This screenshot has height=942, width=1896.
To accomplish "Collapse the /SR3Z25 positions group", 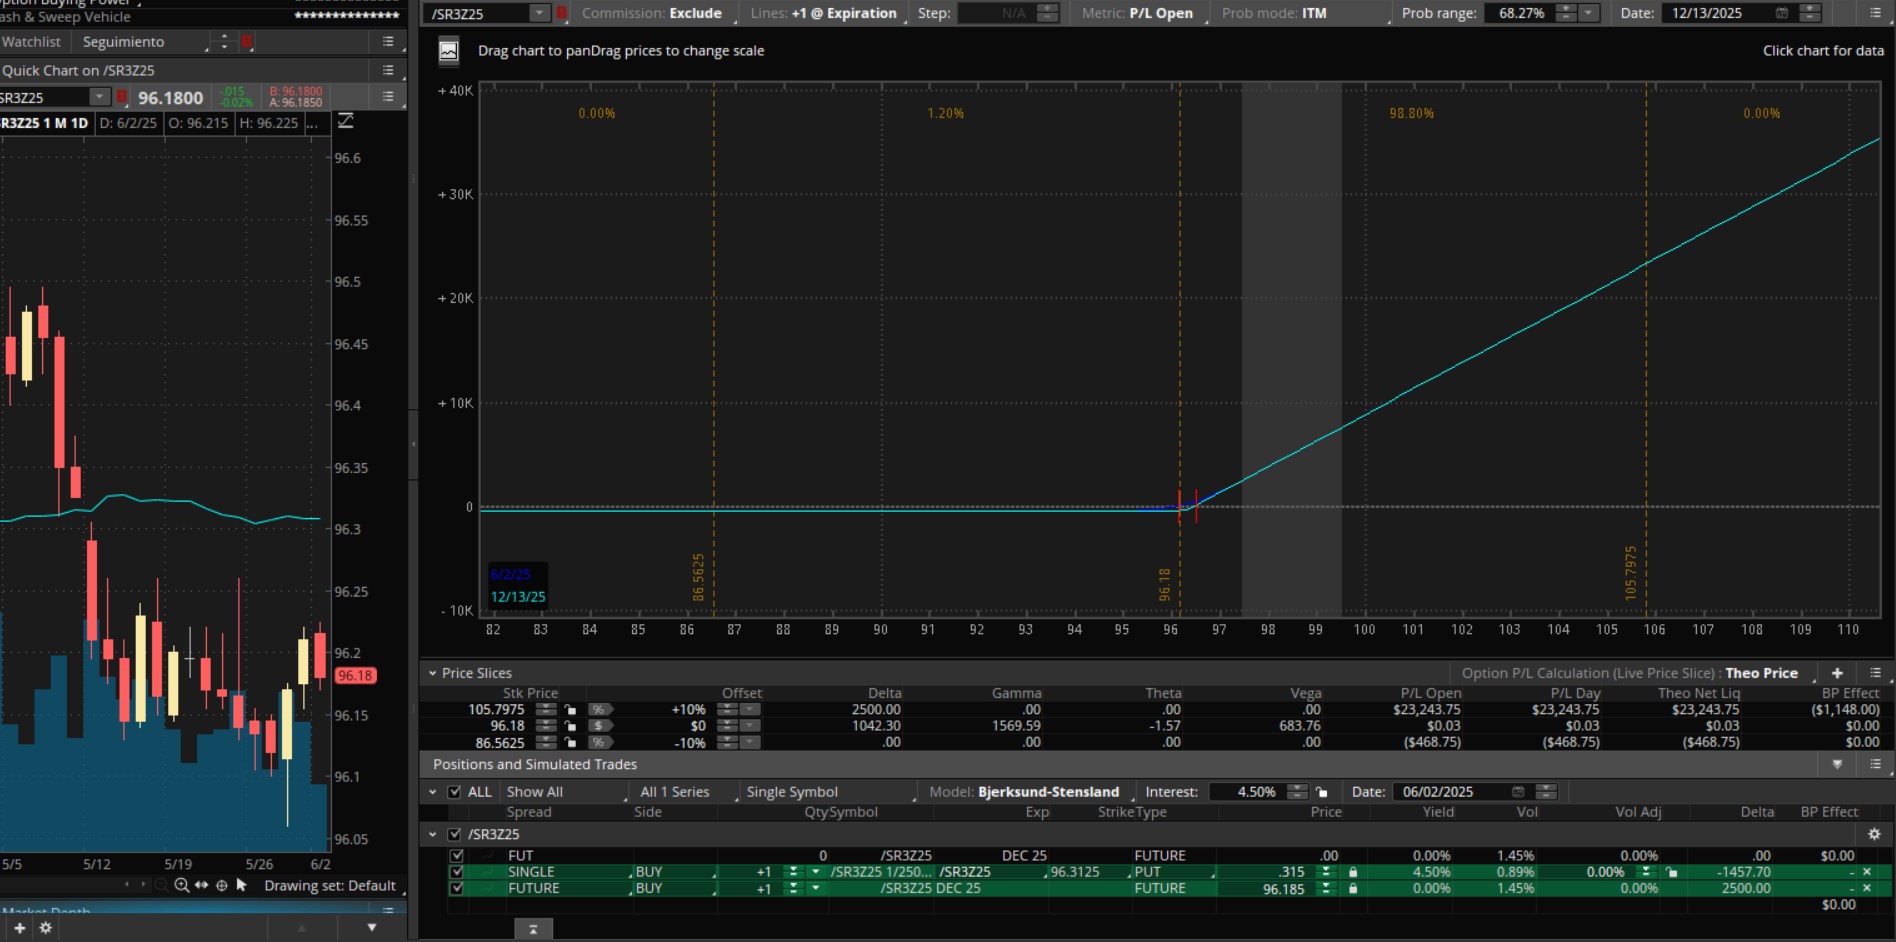I will click(x=432, y=834).
